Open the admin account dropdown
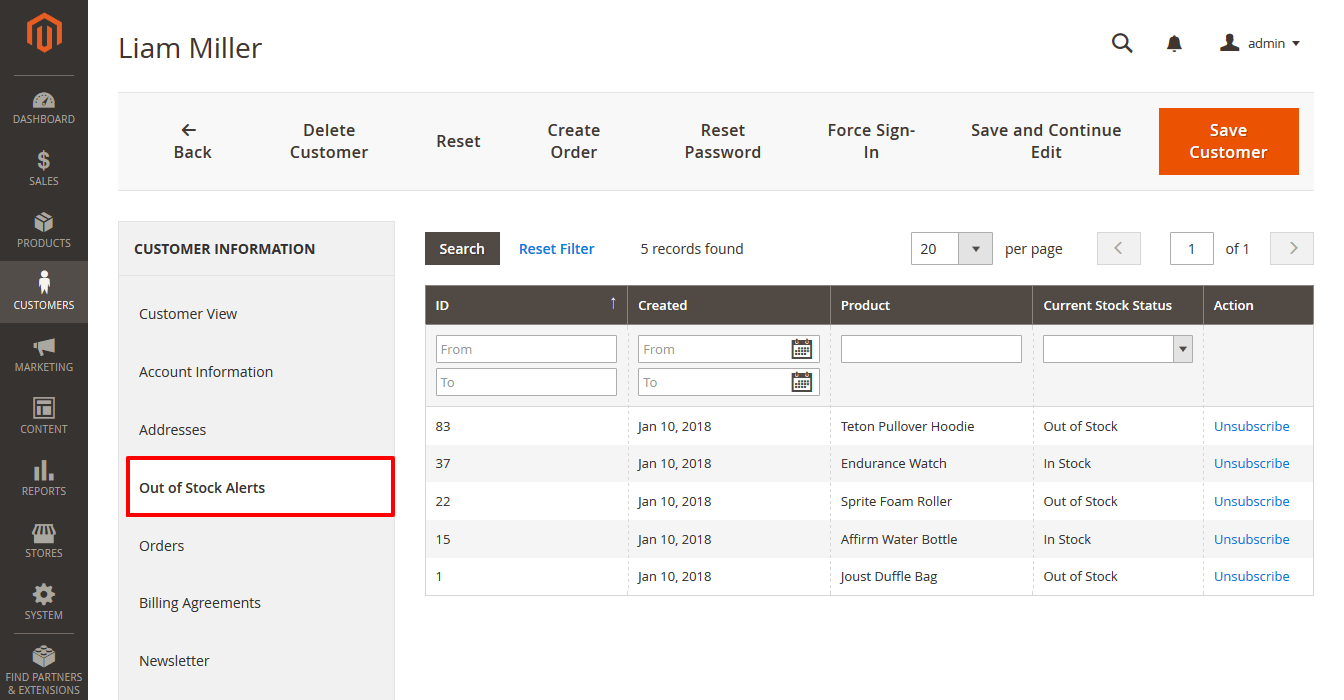The height and width of the screenshot is (700, 1344). point(1260,43)
